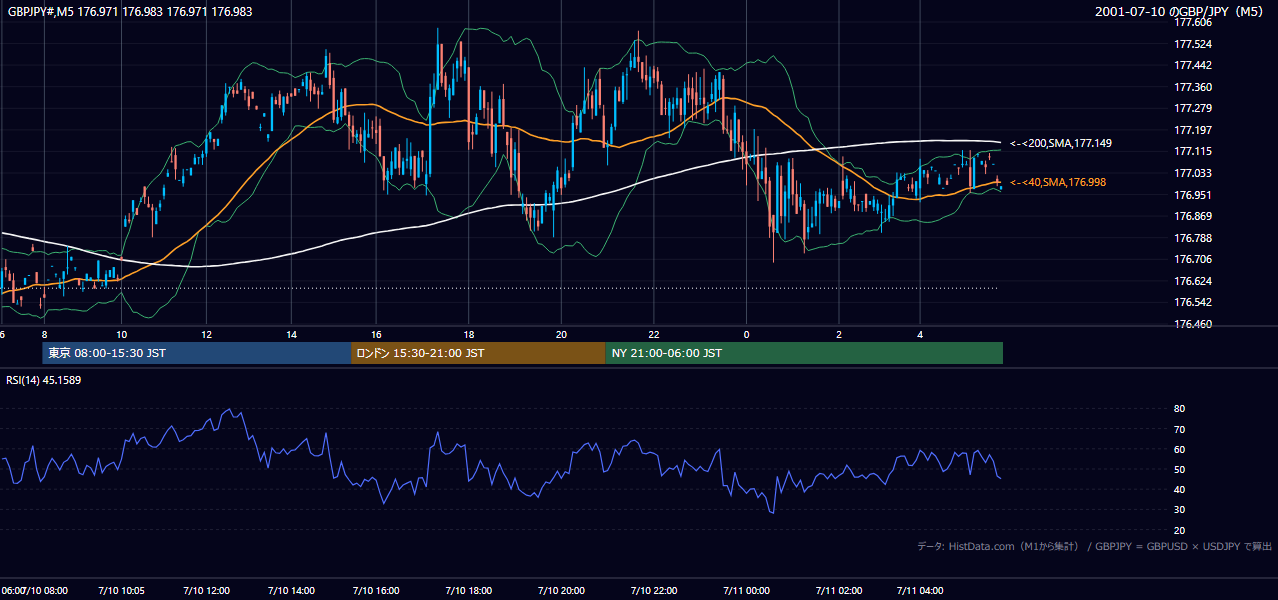The width and height of the screenshot is (1278, 600).
Task: Click RSI scale value 20 on right
Action: pyautogui.click(x=1179, y=530)
